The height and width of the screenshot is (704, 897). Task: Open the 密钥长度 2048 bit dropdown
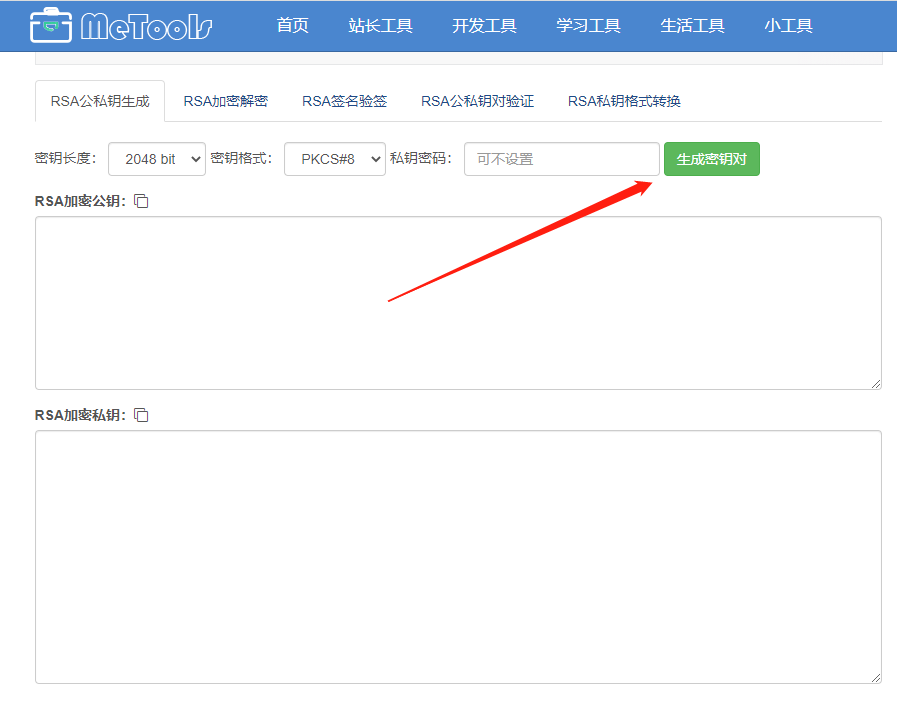[157, 159]
